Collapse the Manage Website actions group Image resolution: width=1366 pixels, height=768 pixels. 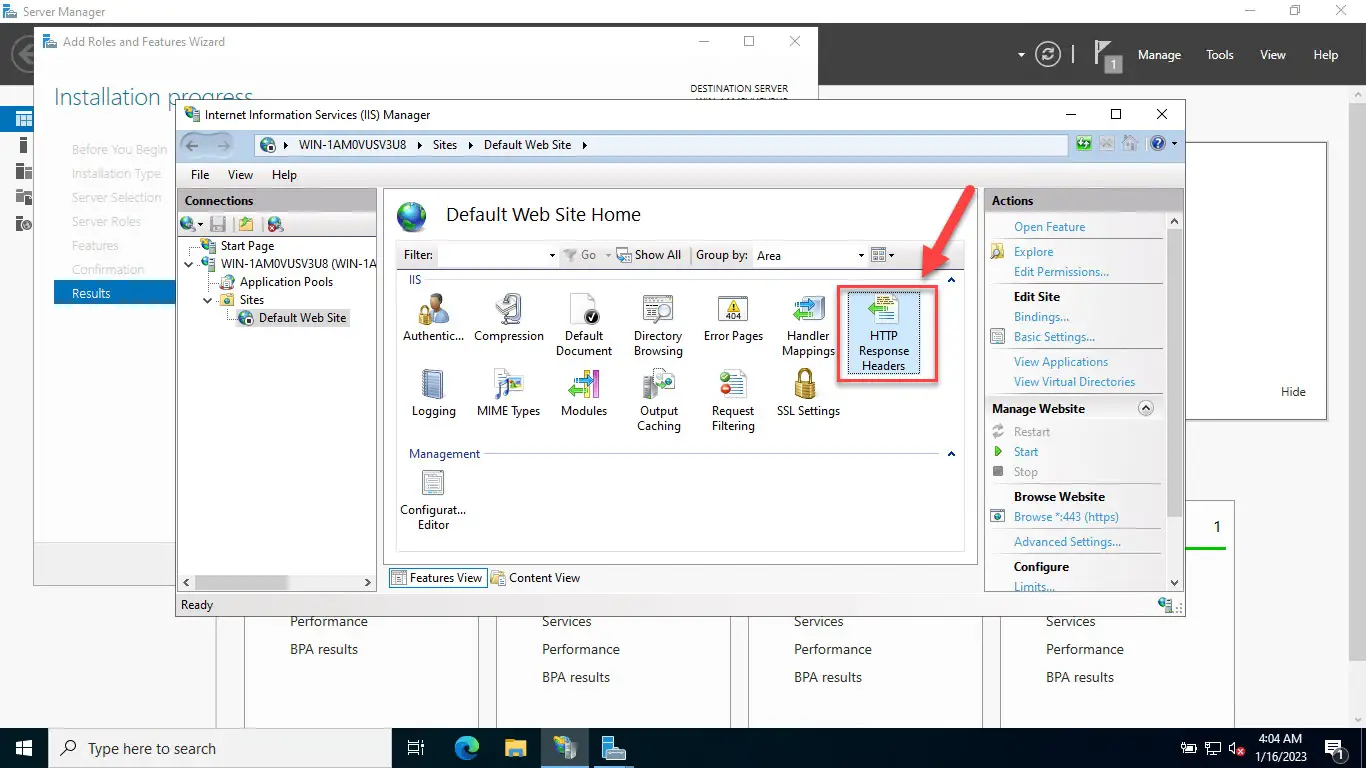tap(1146, 408)
